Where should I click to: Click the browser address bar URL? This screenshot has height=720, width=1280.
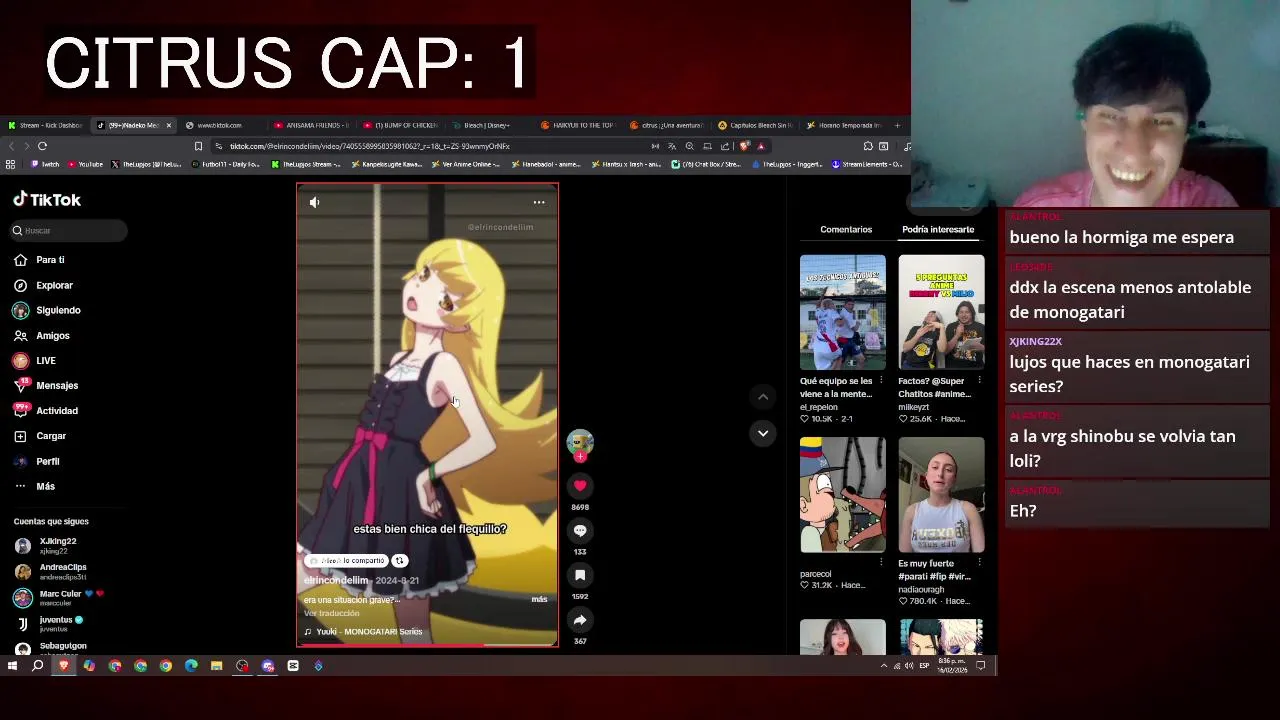370,146
